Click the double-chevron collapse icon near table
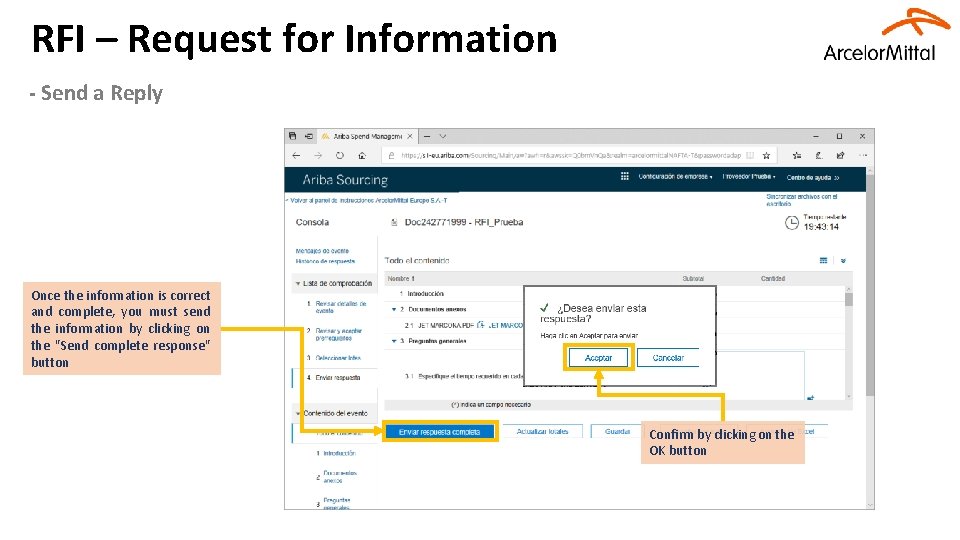The width and height of the screenshot is (960, 540). (x=843, y=260)
